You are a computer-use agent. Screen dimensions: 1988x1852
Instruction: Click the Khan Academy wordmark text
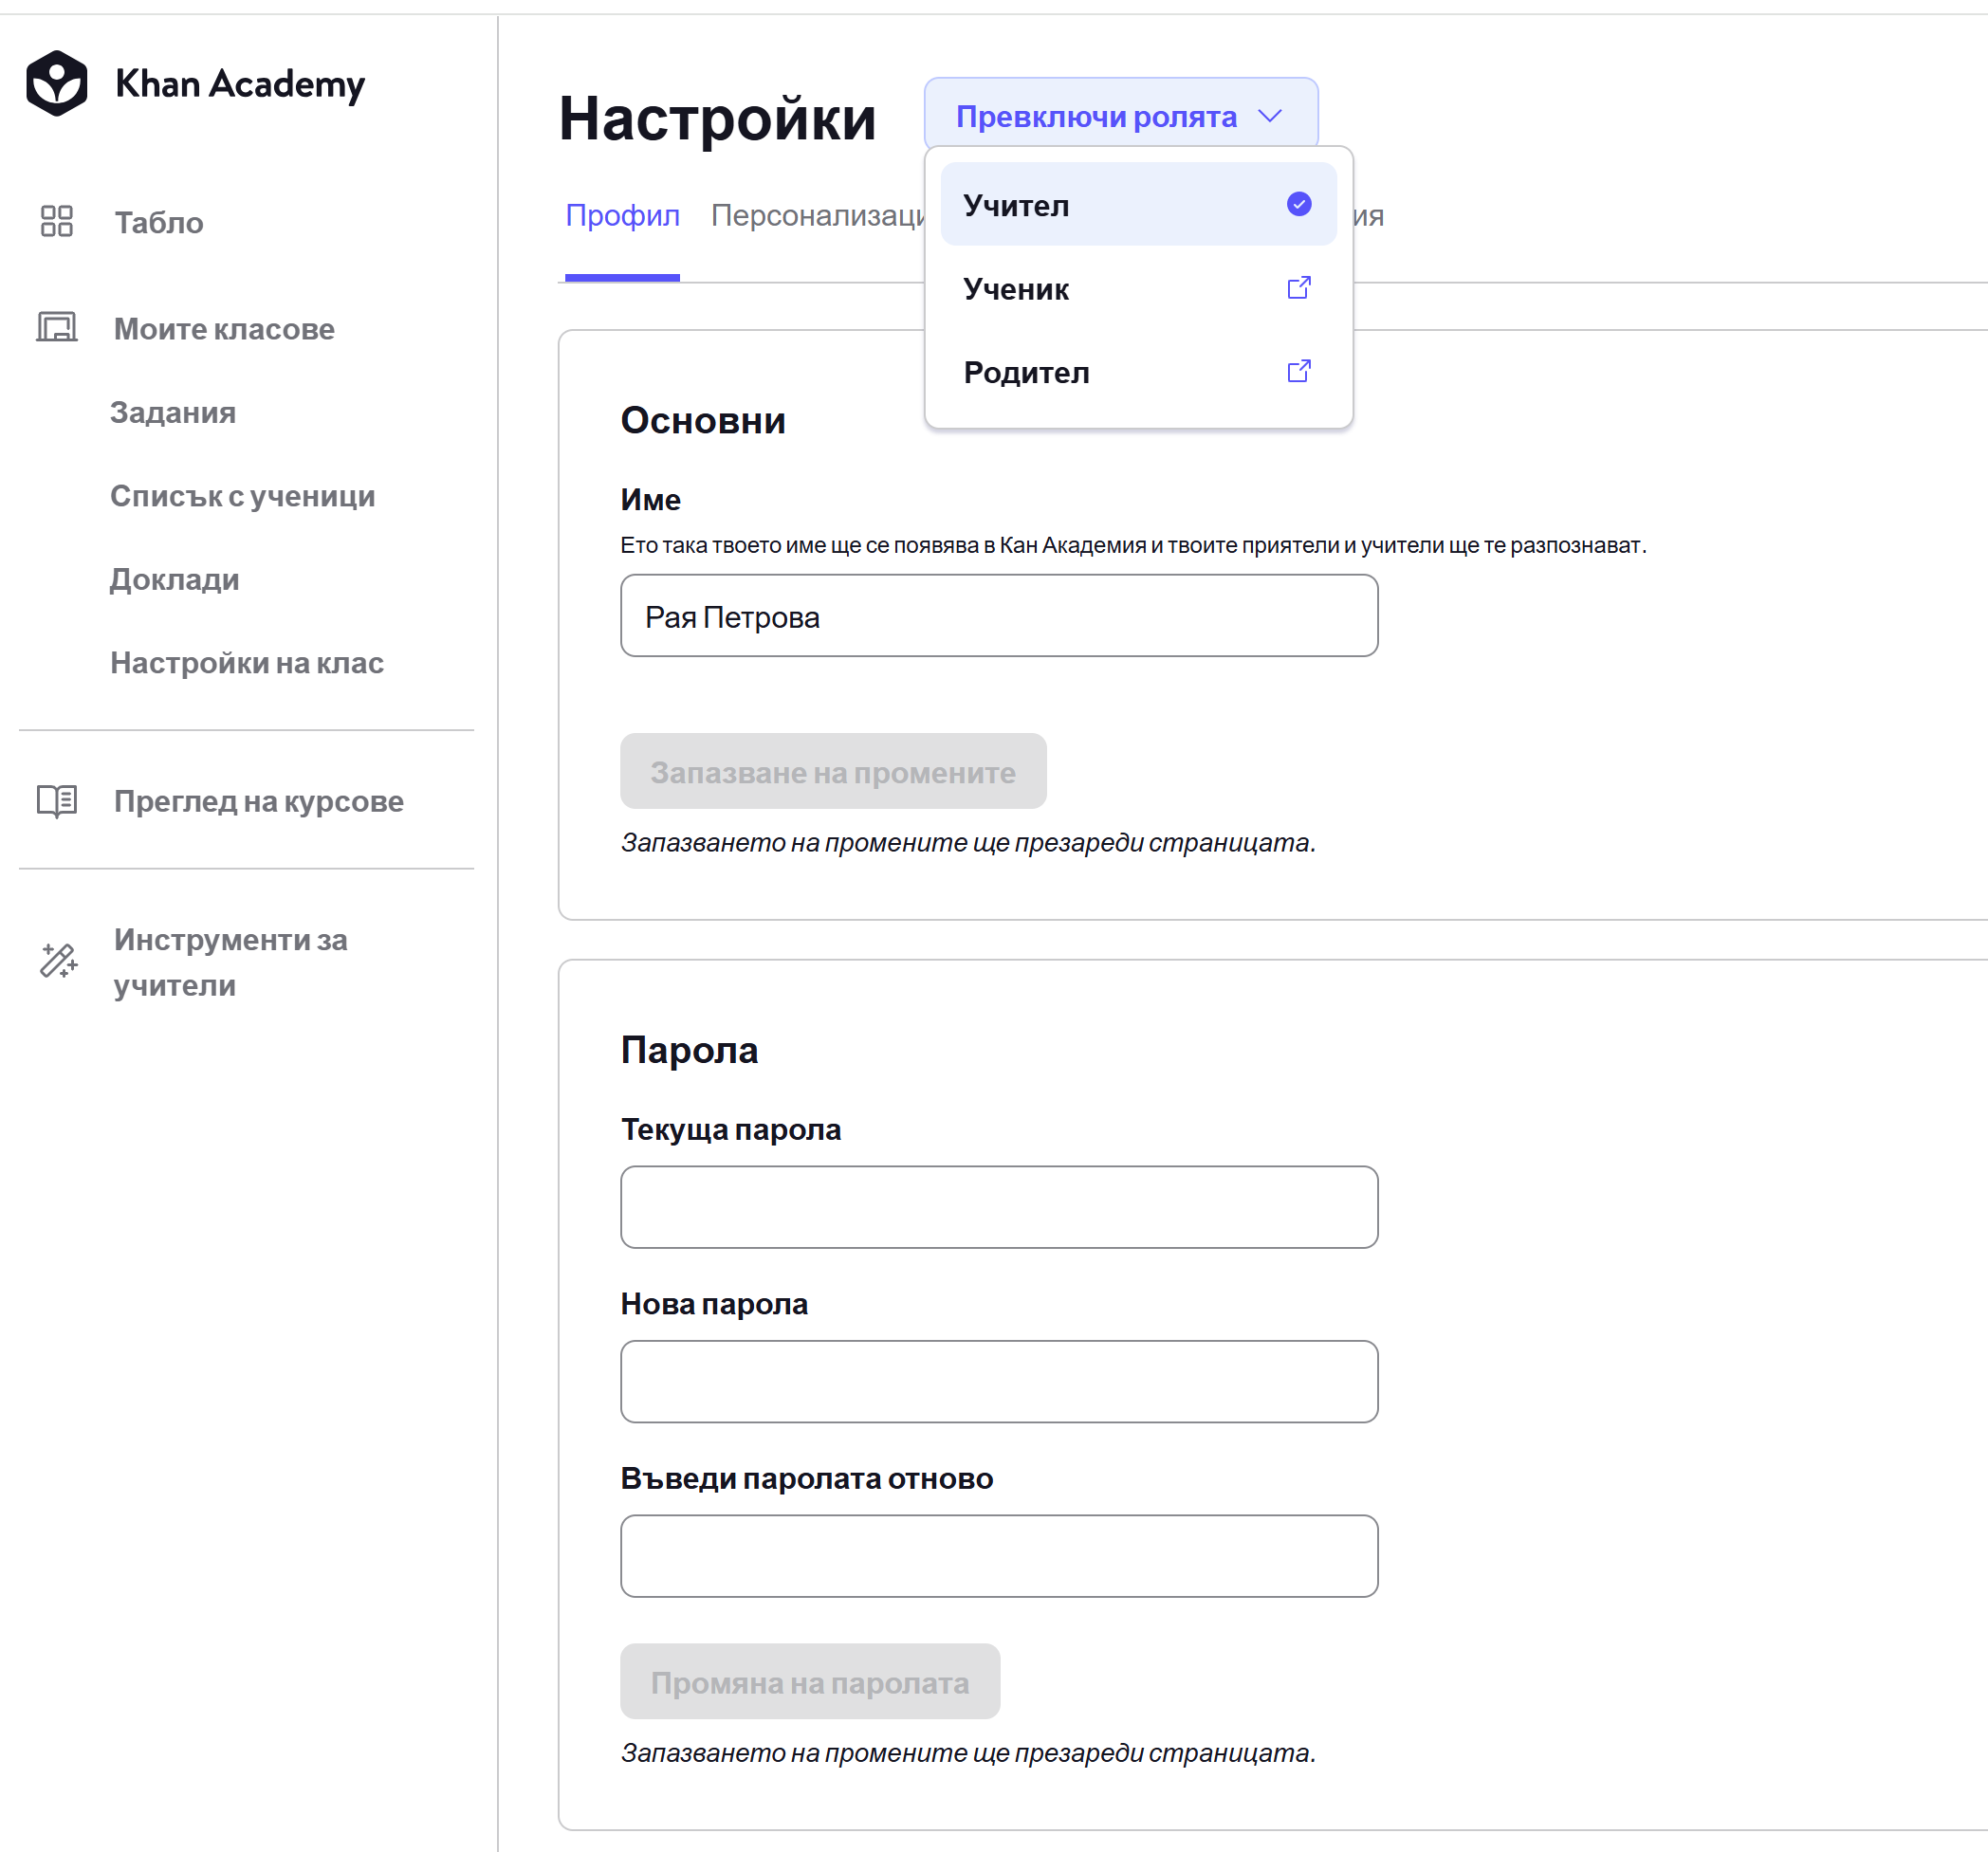pos(240,84)
